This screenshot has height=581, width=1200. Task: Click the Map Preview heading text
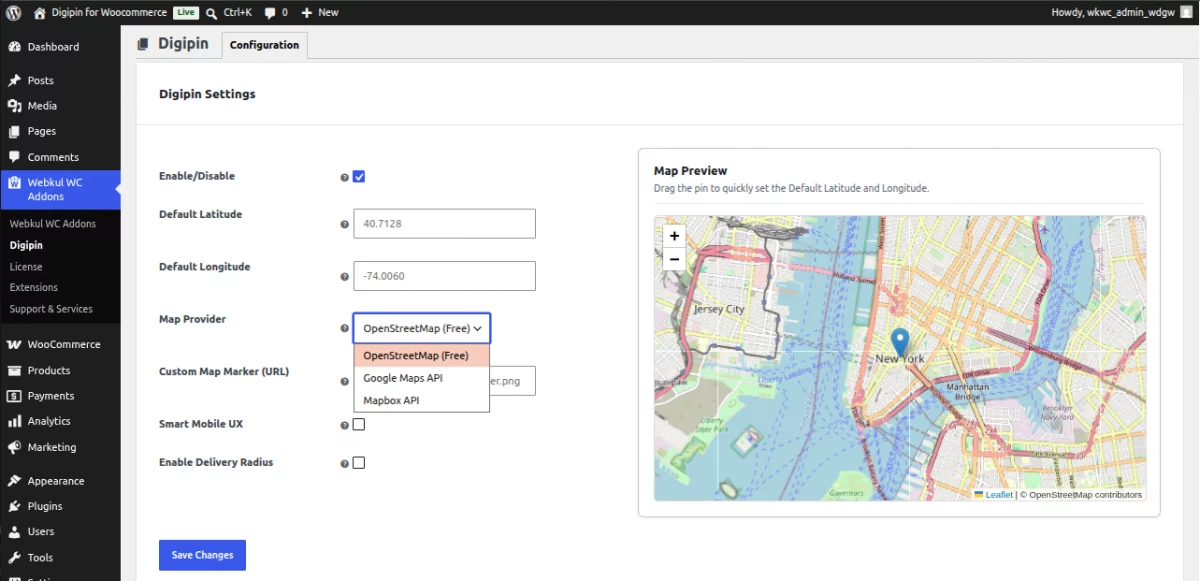click(x=690, y=171)
